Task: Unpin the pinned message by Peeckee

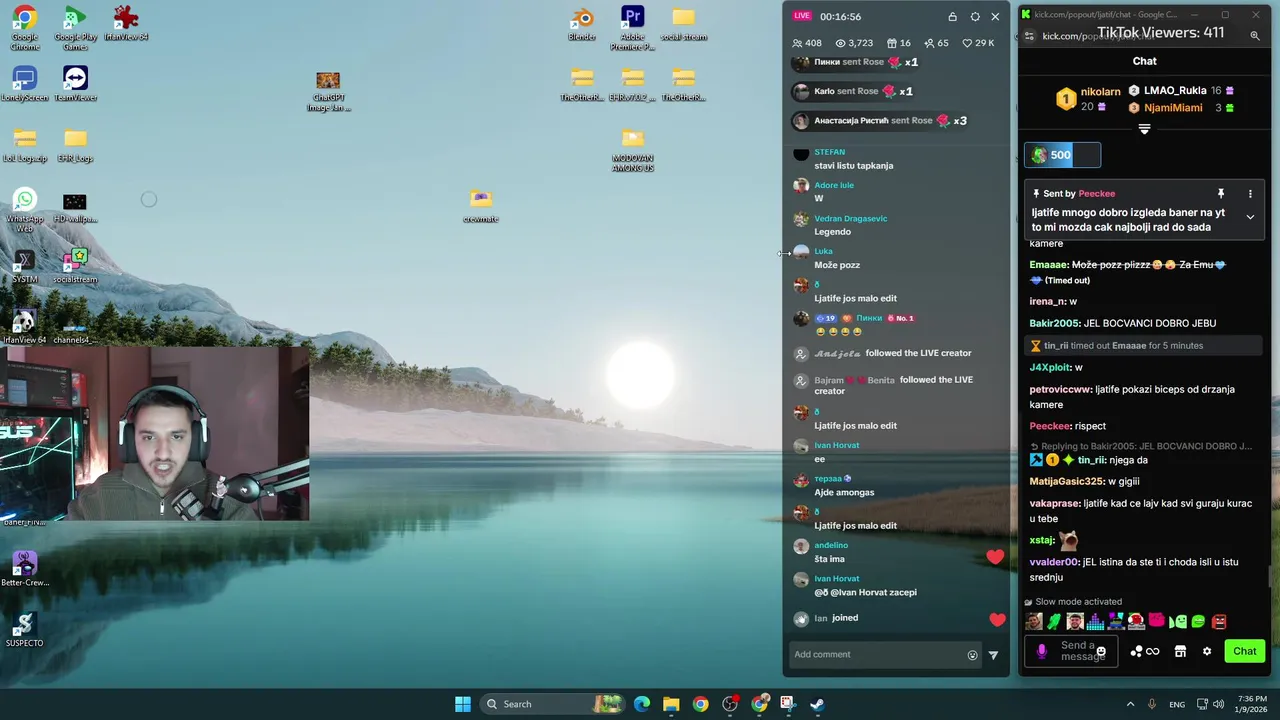Action: [x=1220, y=193]
